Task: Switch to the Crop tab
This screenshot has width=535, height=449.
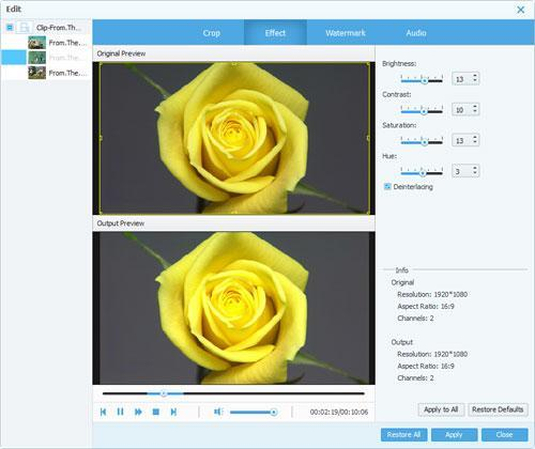Action: [x=211, y=33]
